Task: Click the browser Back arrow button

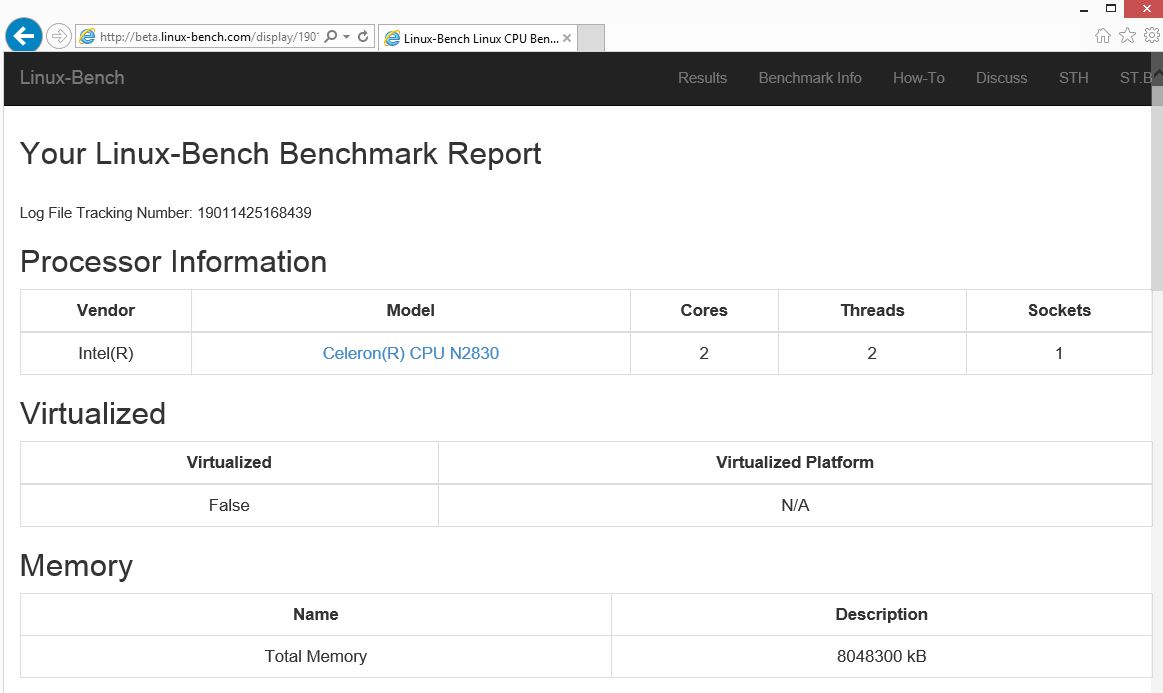Action: 23,36
